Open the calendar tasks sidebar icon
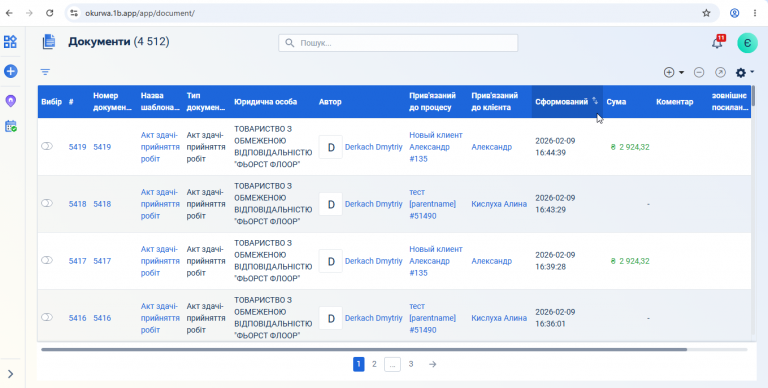Viewport: 768px width, 388px height. pyautogui.click(x=10, y=126)
